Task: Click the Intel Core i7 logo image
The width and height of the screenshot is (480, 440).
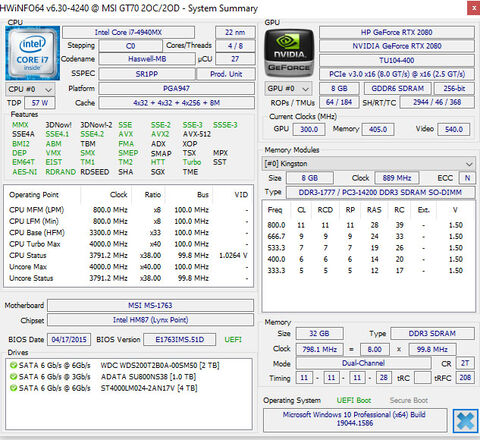Action: (33, 53)
